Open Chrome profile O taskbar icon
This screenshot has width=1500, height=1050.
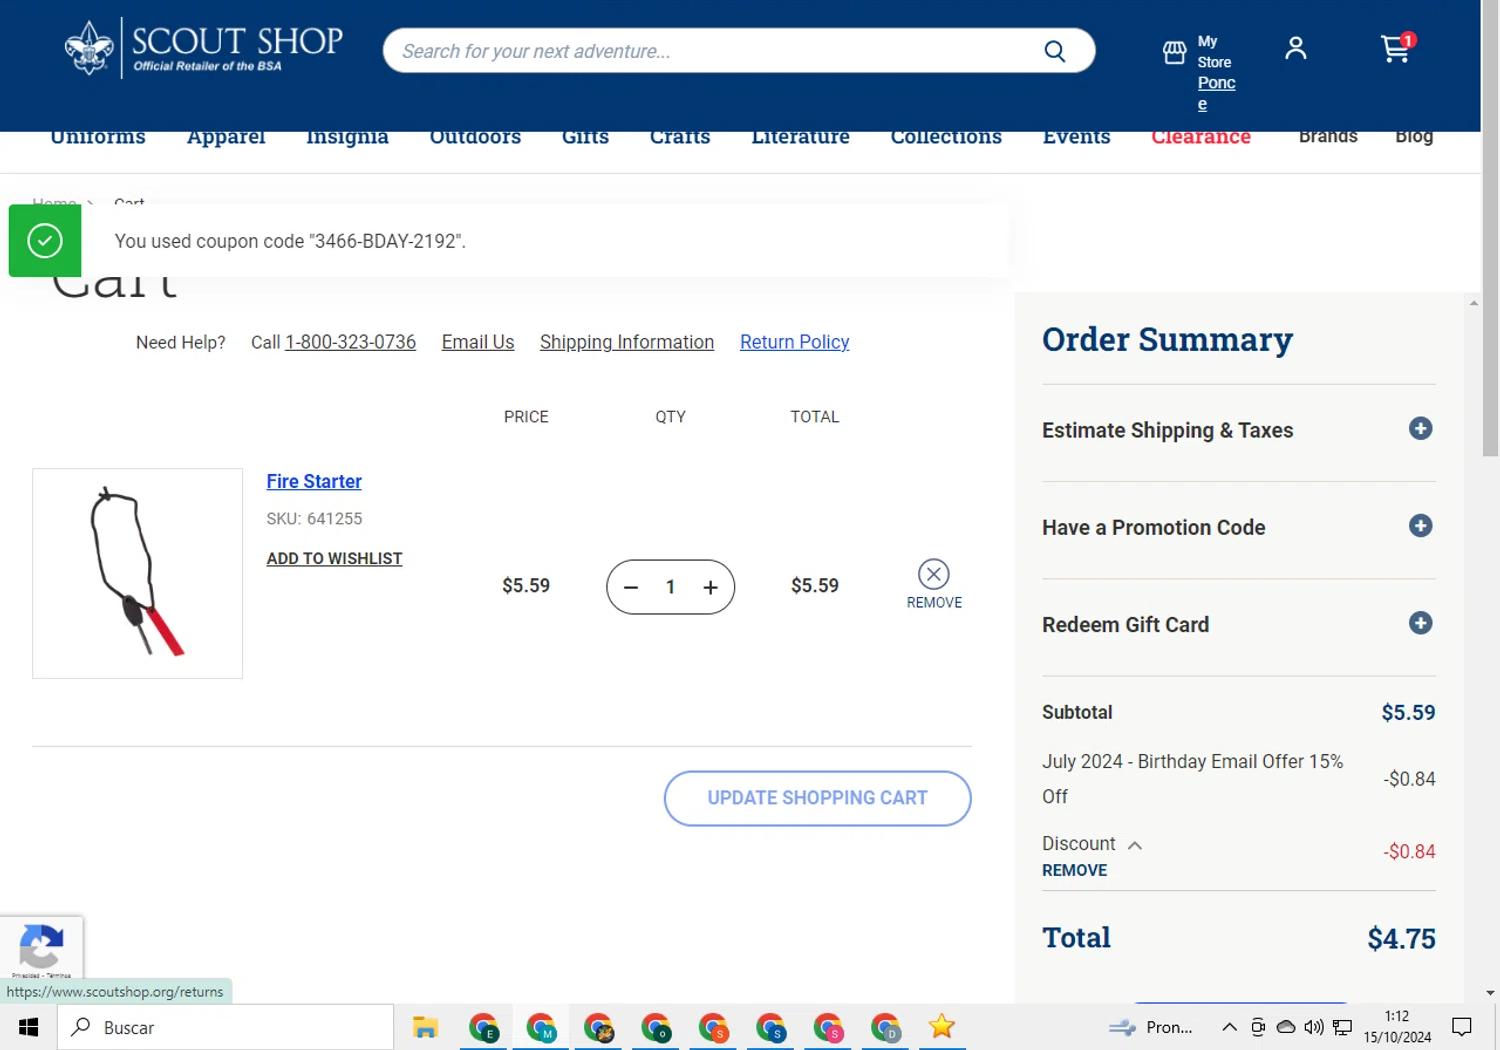pos(656,1027)
